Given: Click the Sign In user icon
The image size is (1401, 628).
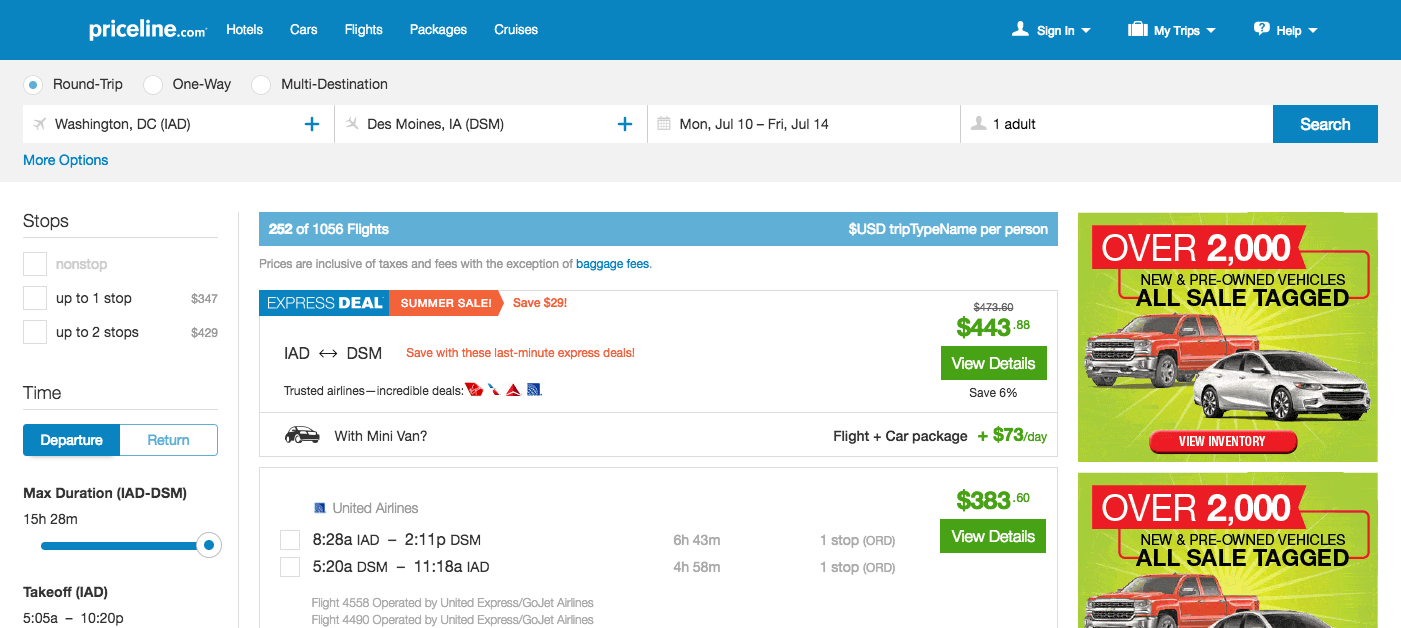Looking at the screenshot, I should [x=1020, y=29].
